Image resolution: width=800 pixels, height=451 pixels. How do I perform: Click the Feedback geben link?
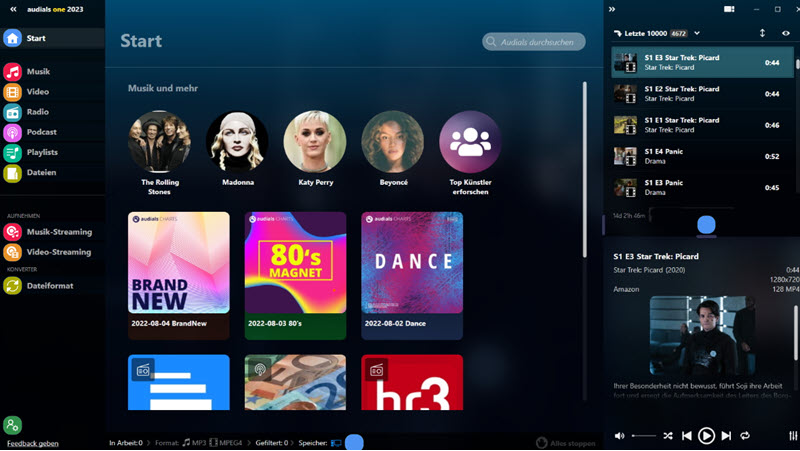(33, 443)
